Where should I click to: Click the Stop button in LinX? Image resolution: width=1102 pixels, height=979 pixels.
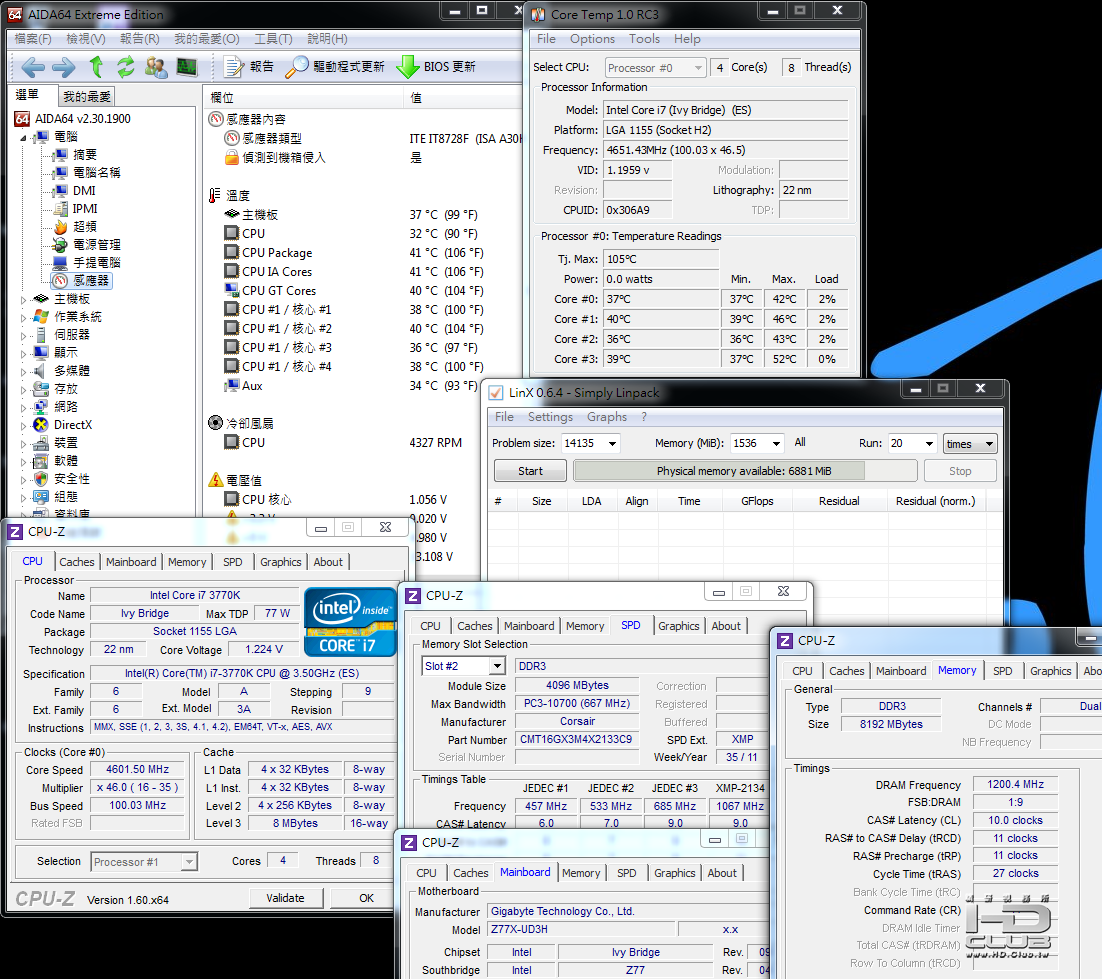pyautogui.click(x=959, y=471)
